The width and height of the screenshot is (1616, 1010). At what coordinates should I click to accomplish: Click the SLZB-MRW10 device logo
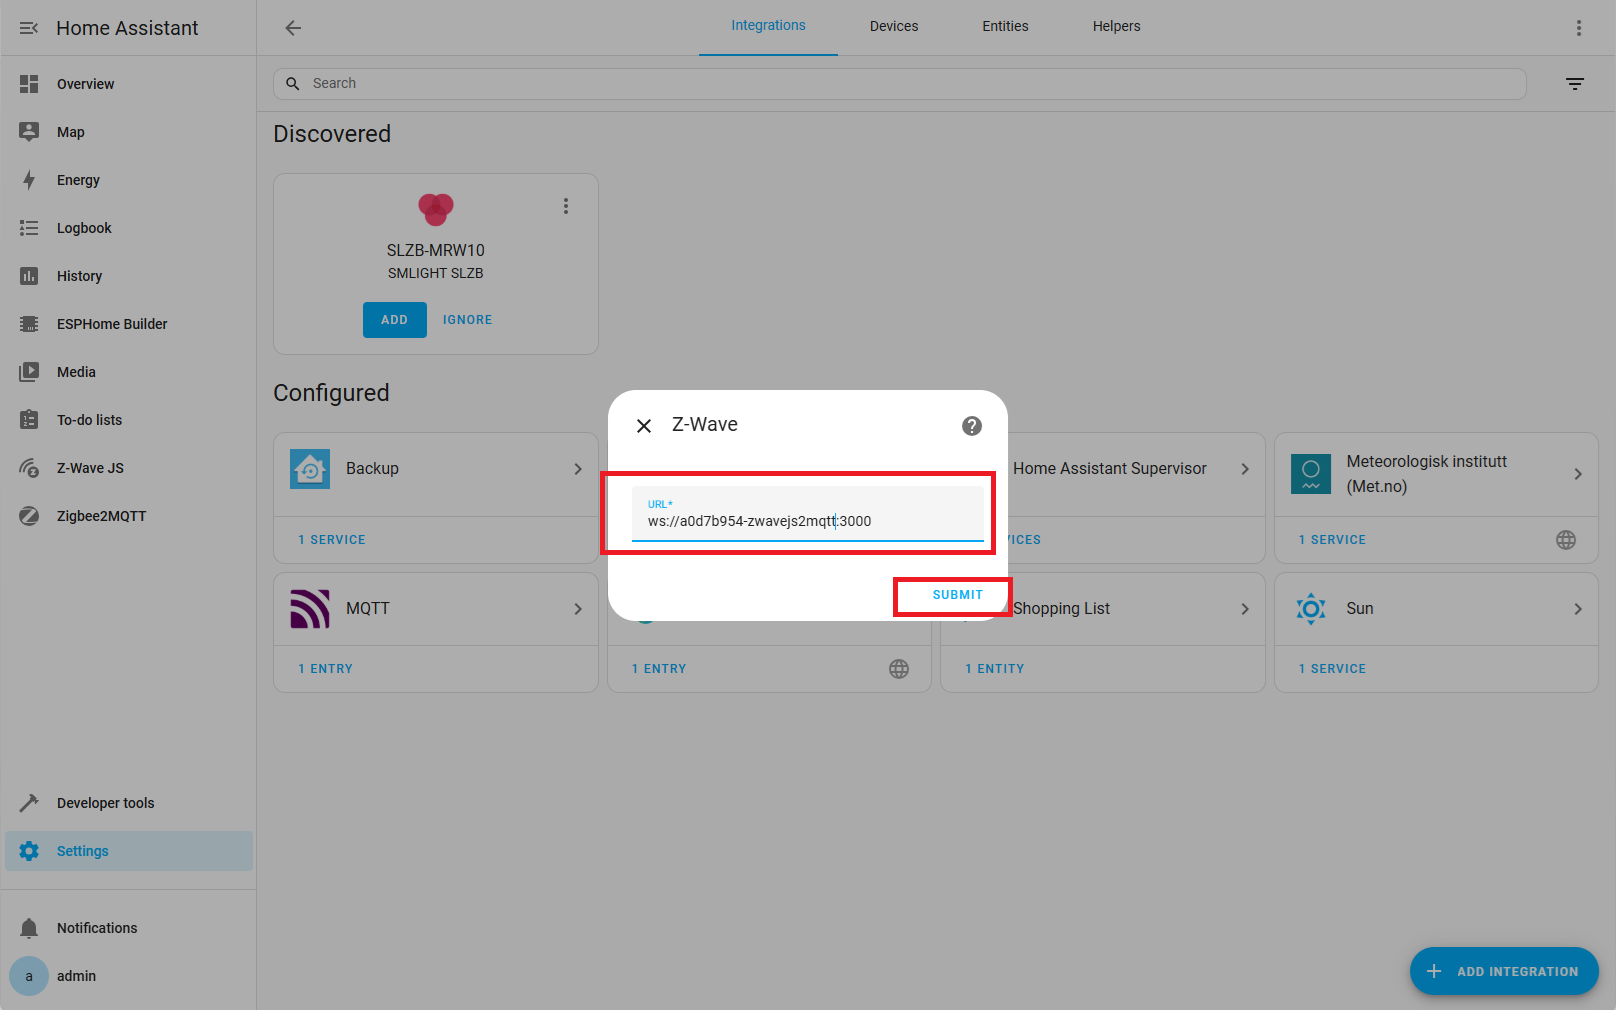tap(436, 209)
